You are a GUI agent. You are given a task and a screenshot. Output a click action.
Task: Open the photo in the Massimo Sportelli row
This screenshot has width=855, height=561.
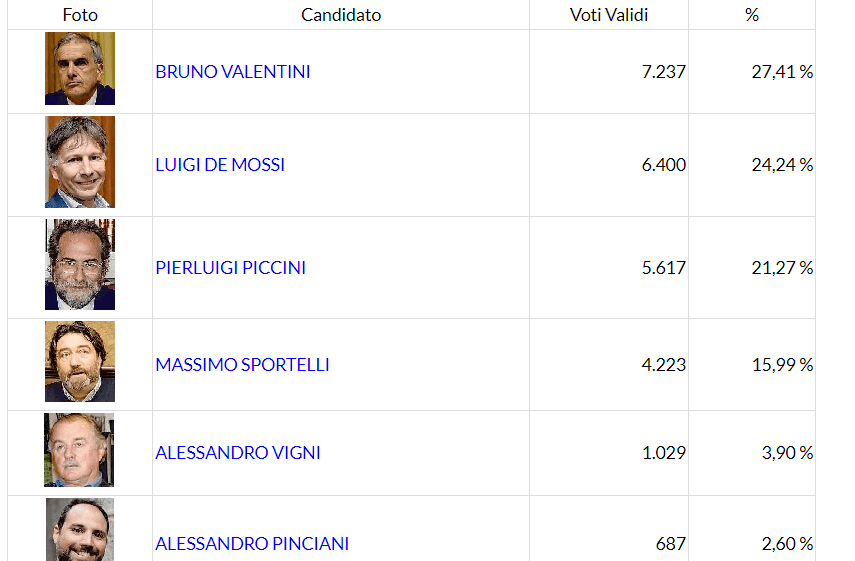(80, 362)
